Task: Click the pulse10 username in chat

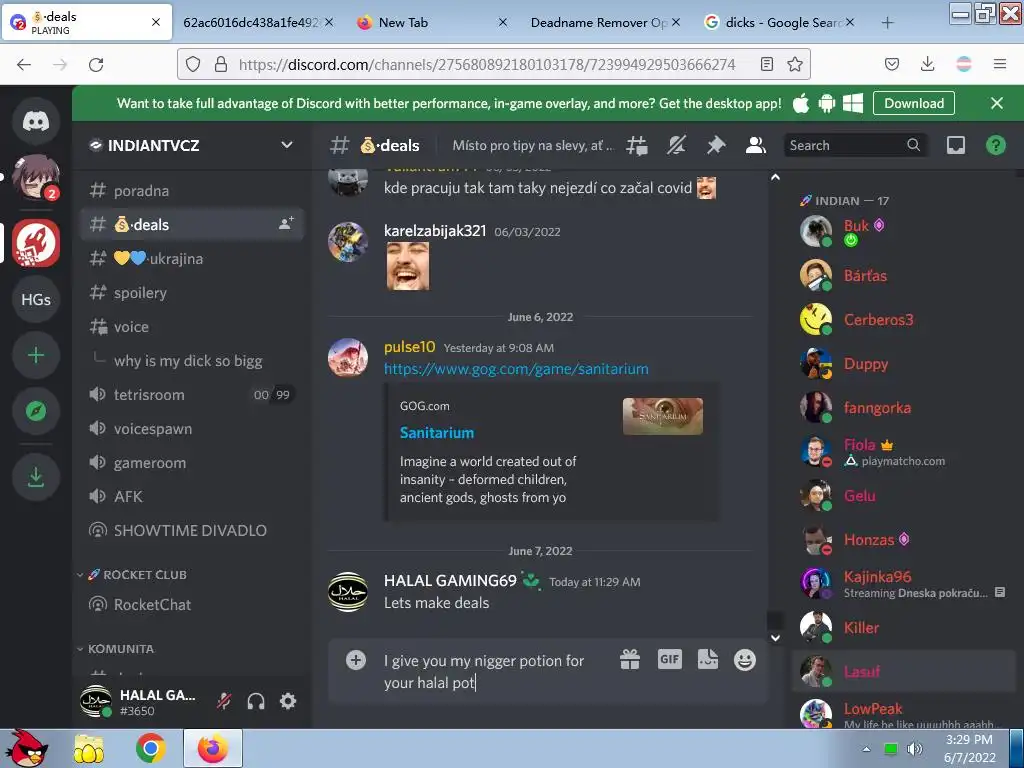Action: (409, 347)
